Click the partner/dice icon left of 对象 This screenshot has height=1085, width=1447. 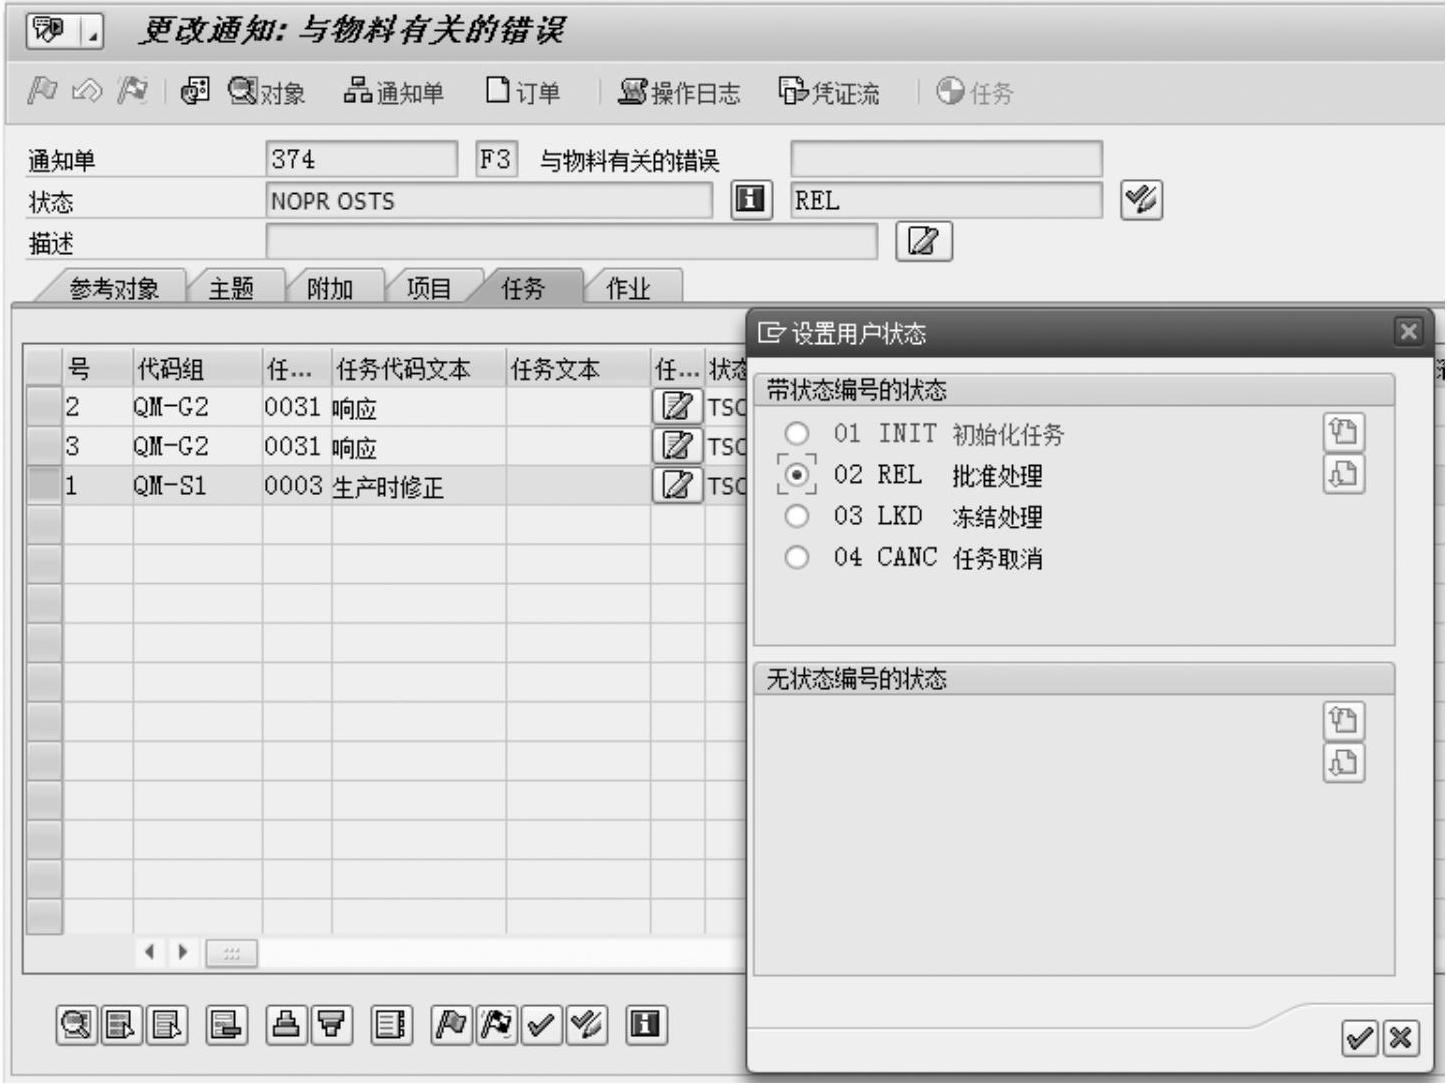tap(194, 92)
